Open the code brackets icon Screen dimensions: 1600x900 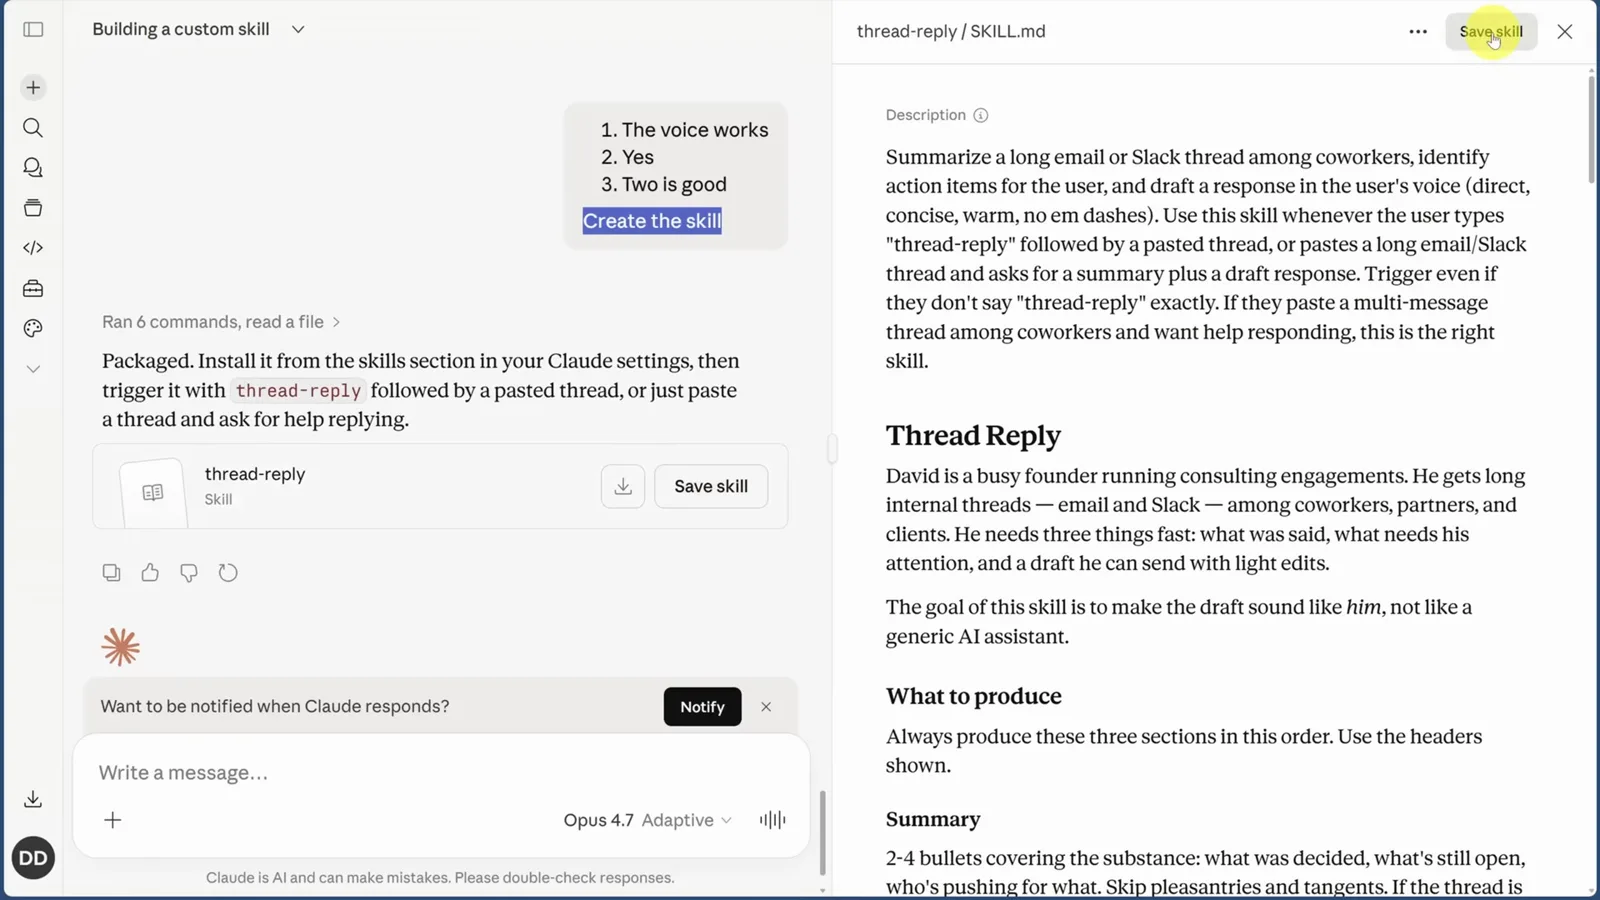click(x=33, y=248)
